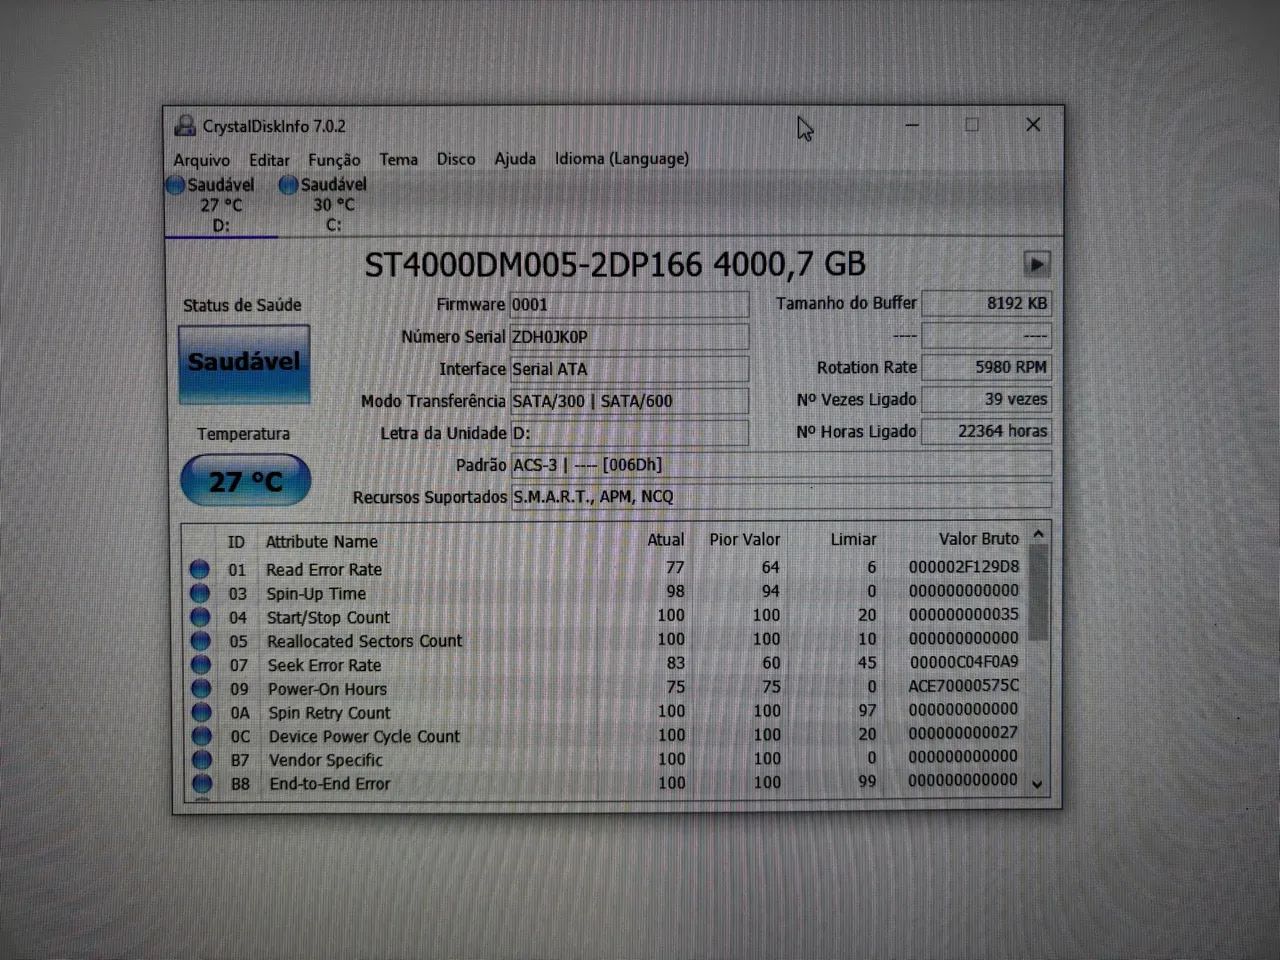
Task: Click the status circle for Reallocated Sectors Count
Action: click(201, 641)
